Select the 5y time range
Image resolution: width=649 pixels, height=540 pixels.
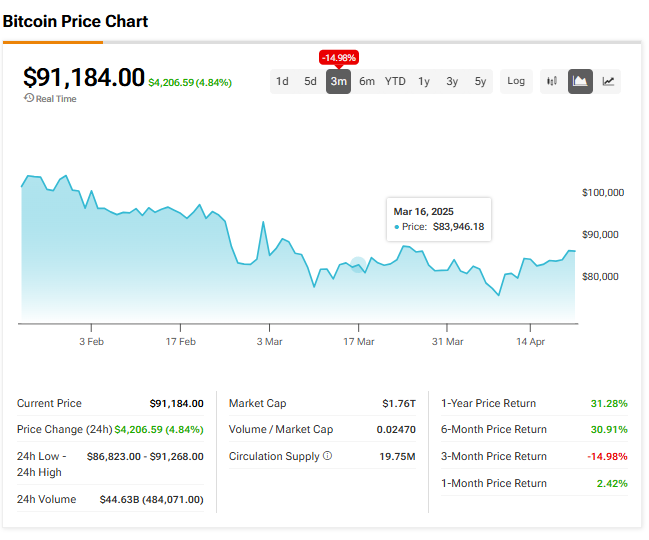click(480, 81)
